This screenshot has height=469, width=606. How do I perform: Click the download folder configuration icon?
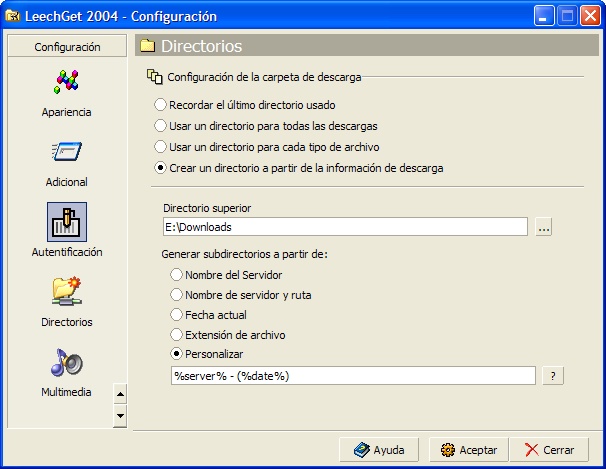point(155,76)
